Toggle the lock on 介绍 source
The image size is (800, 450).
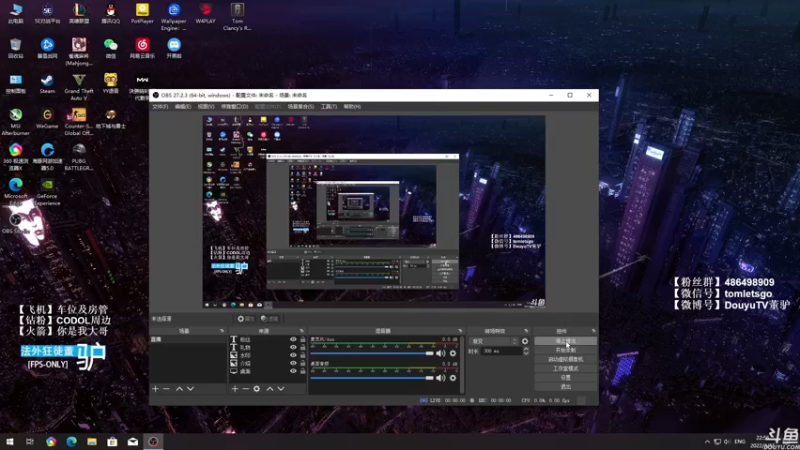tap(303, 363)
